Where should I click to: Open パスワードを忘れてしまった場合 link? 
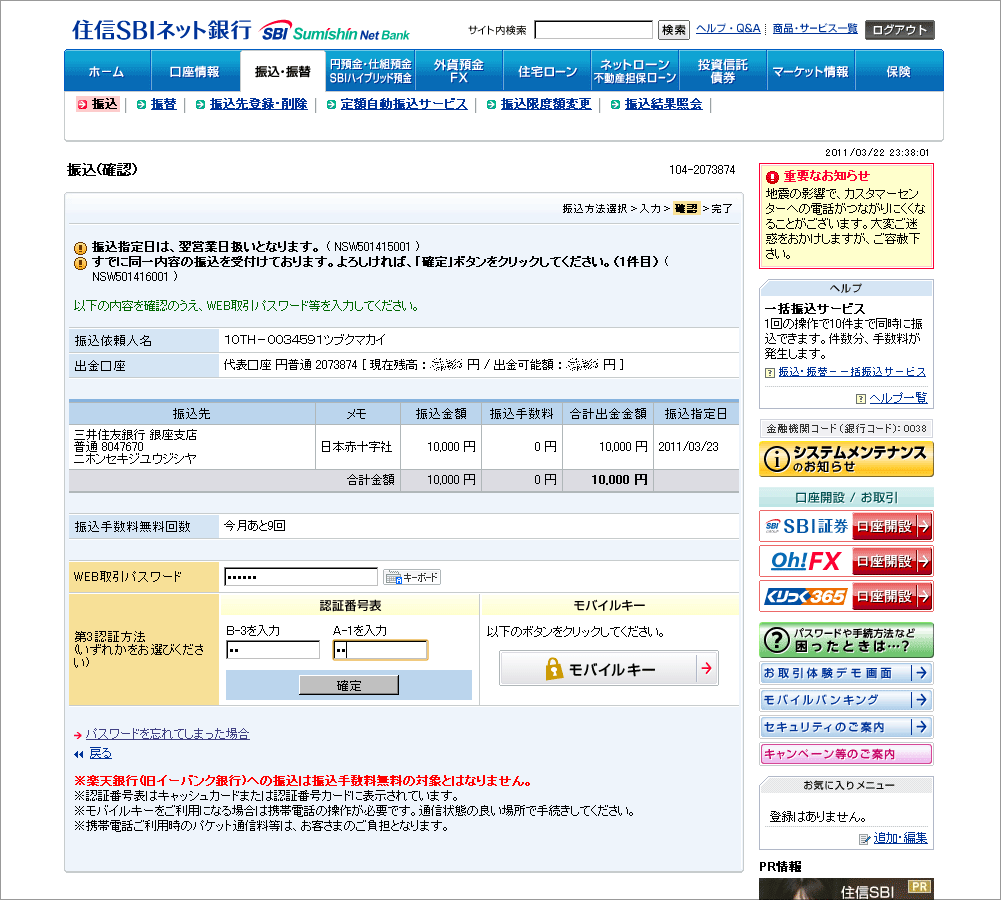pyautogui.click(x=167, y=734)
